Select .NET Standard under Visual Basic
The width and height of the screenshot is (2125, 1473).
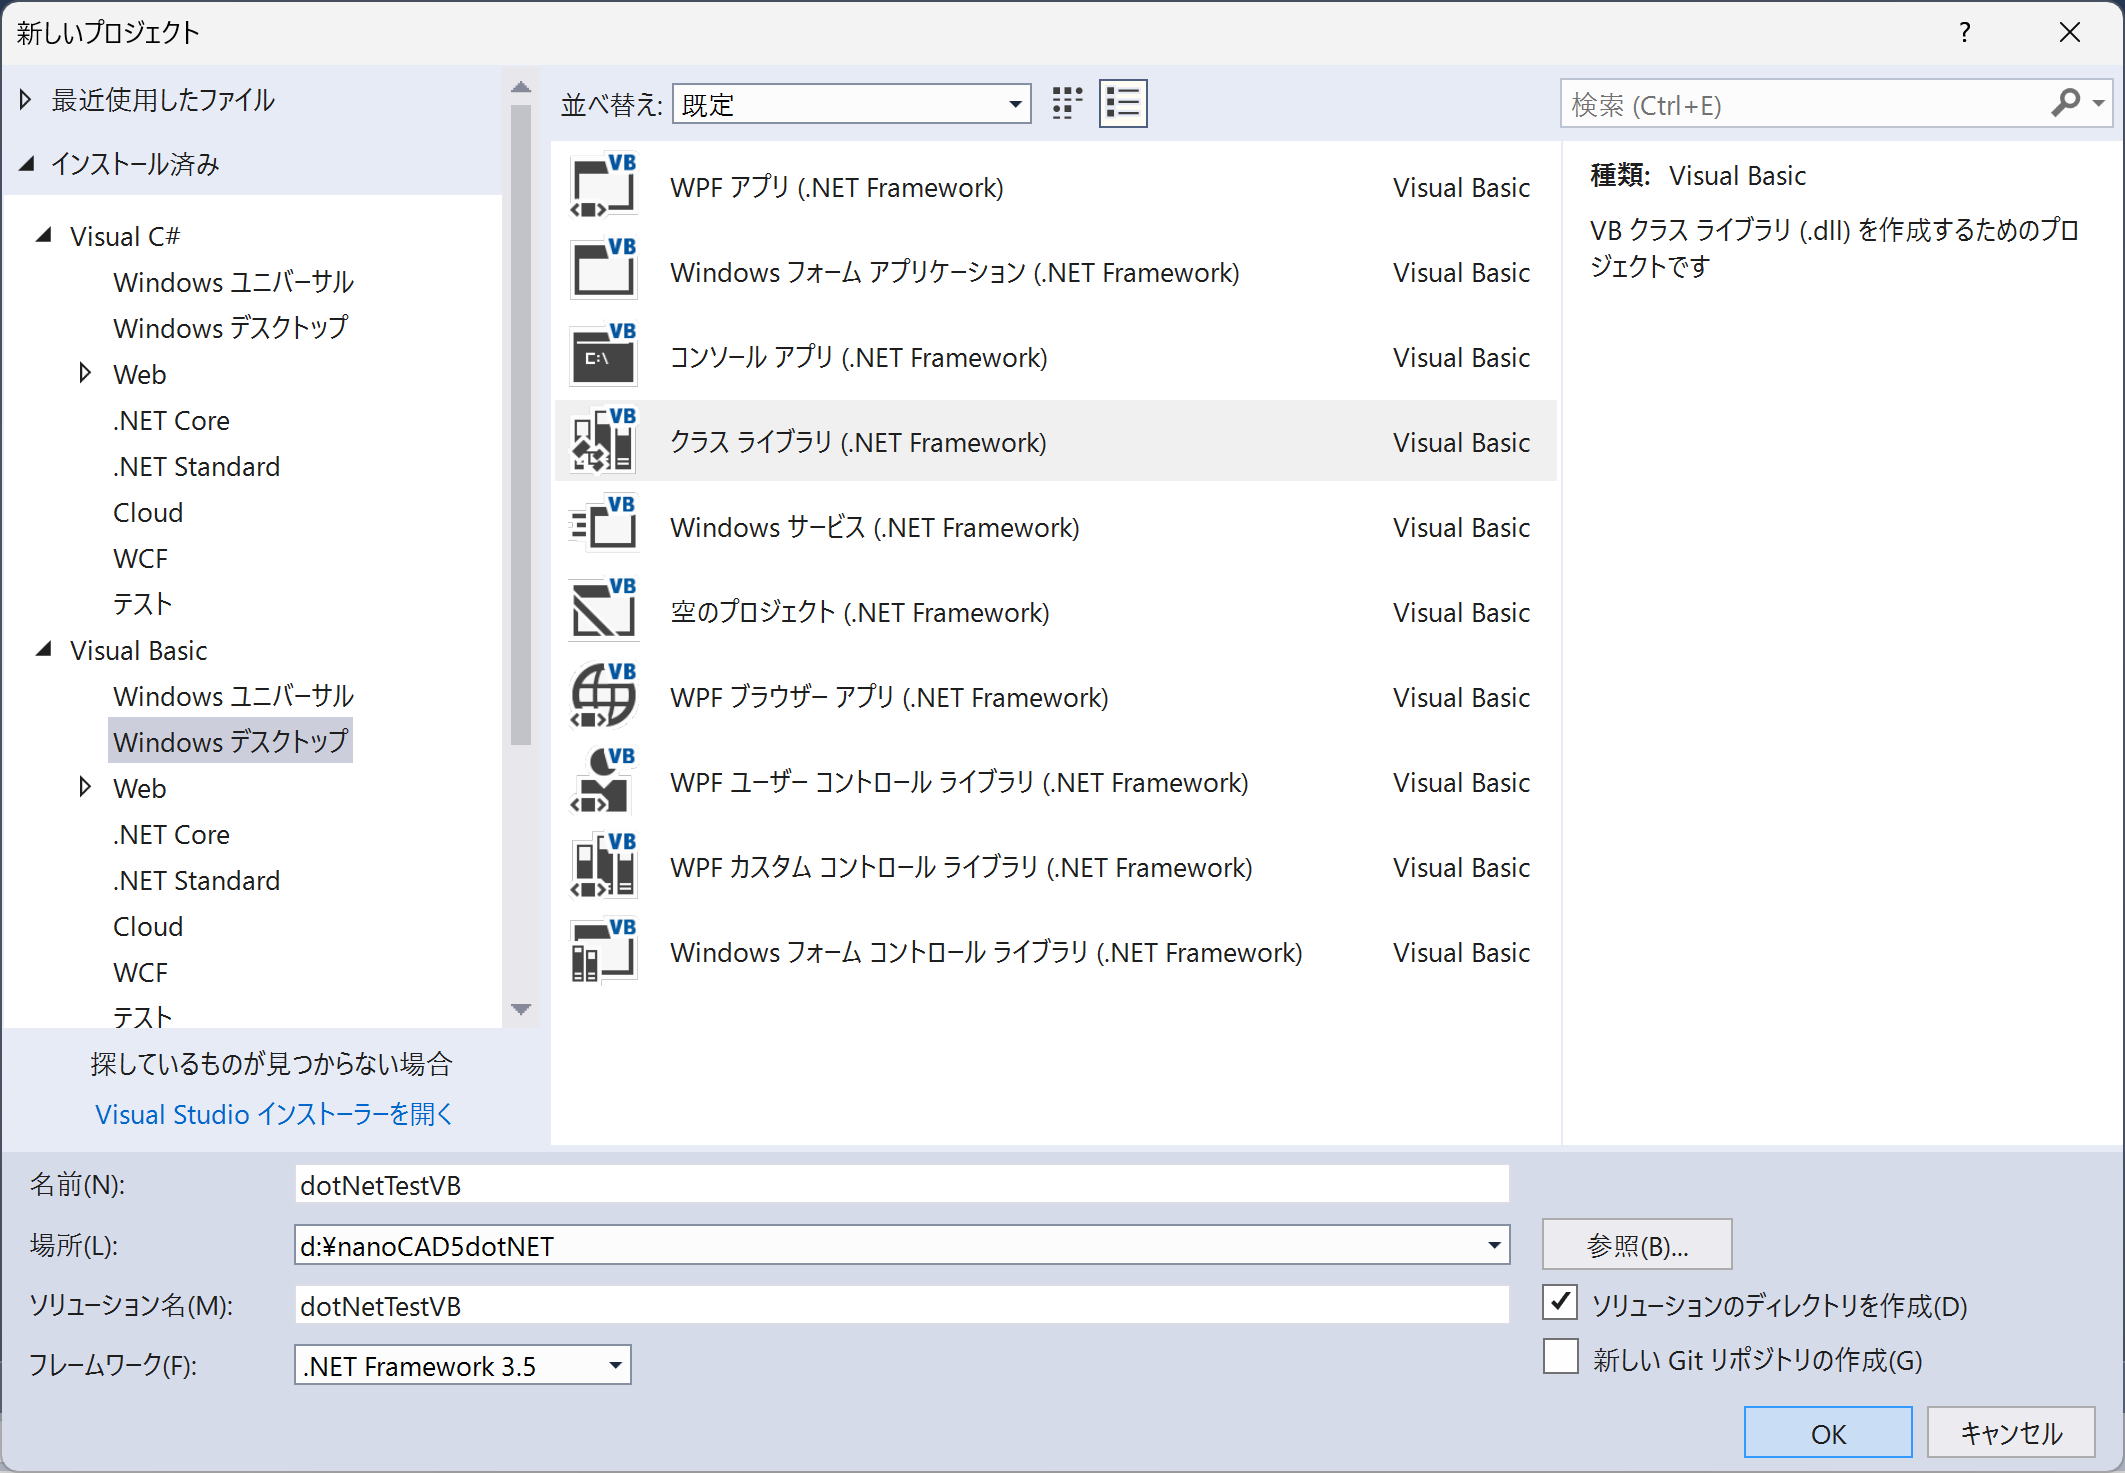pos(196,880)
